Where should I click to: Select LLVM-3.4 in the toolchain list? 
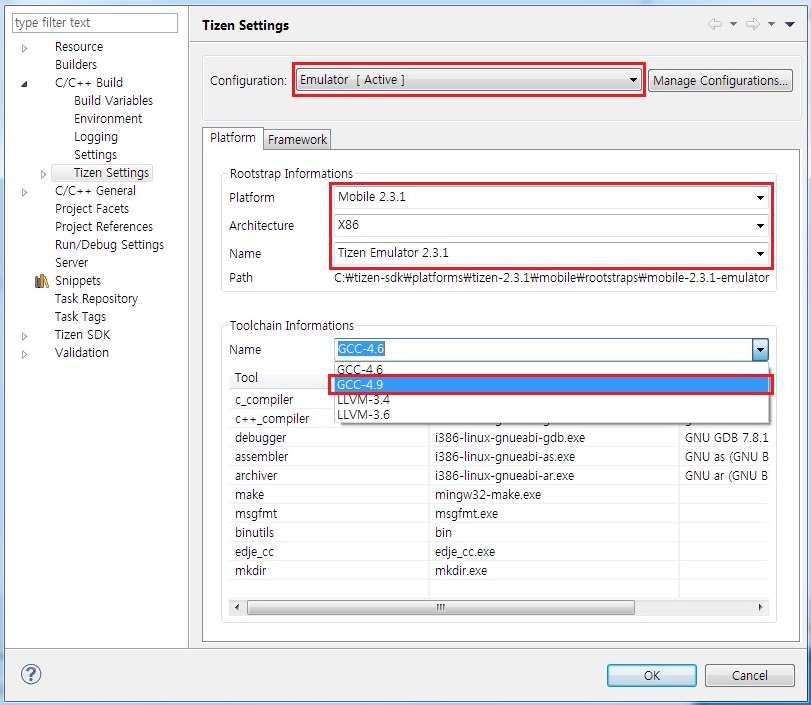[x=551, y=399]
